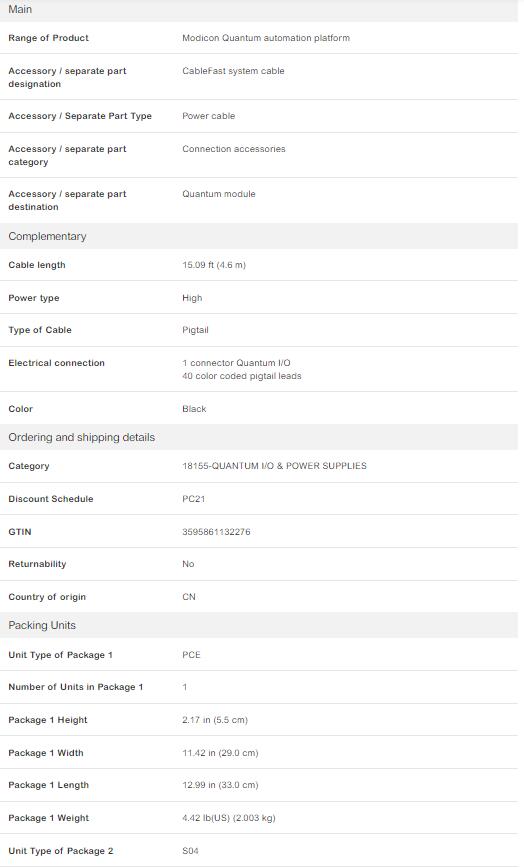Select the Category value 18155-QUANTUM I/O
The image size is (524, 868).
[x=274, y=466]
